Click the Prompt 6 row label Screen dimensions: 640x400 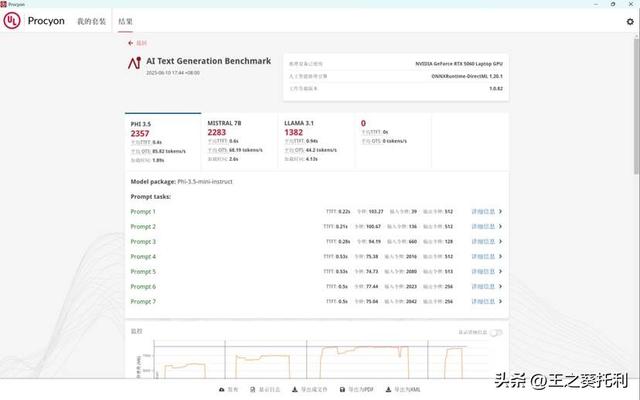coord(143,287)
